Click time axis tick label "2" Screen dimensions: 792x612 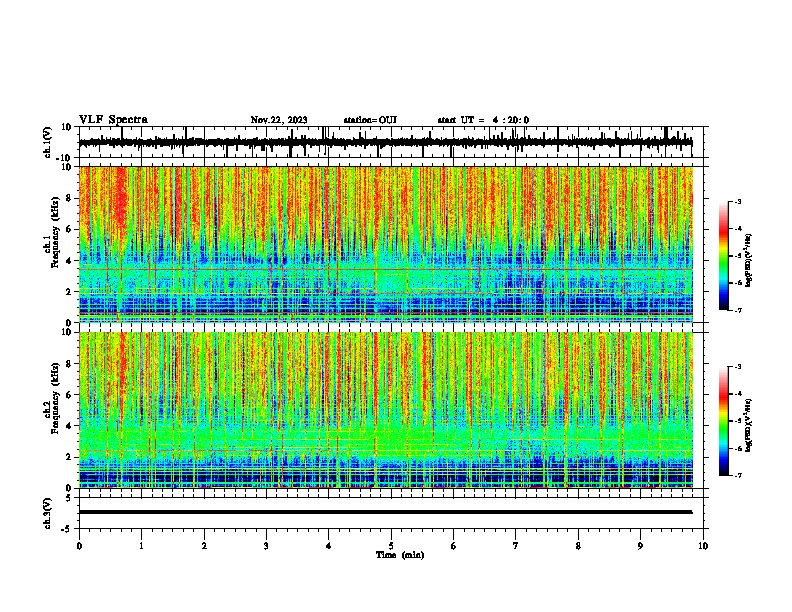click(204, 546)
